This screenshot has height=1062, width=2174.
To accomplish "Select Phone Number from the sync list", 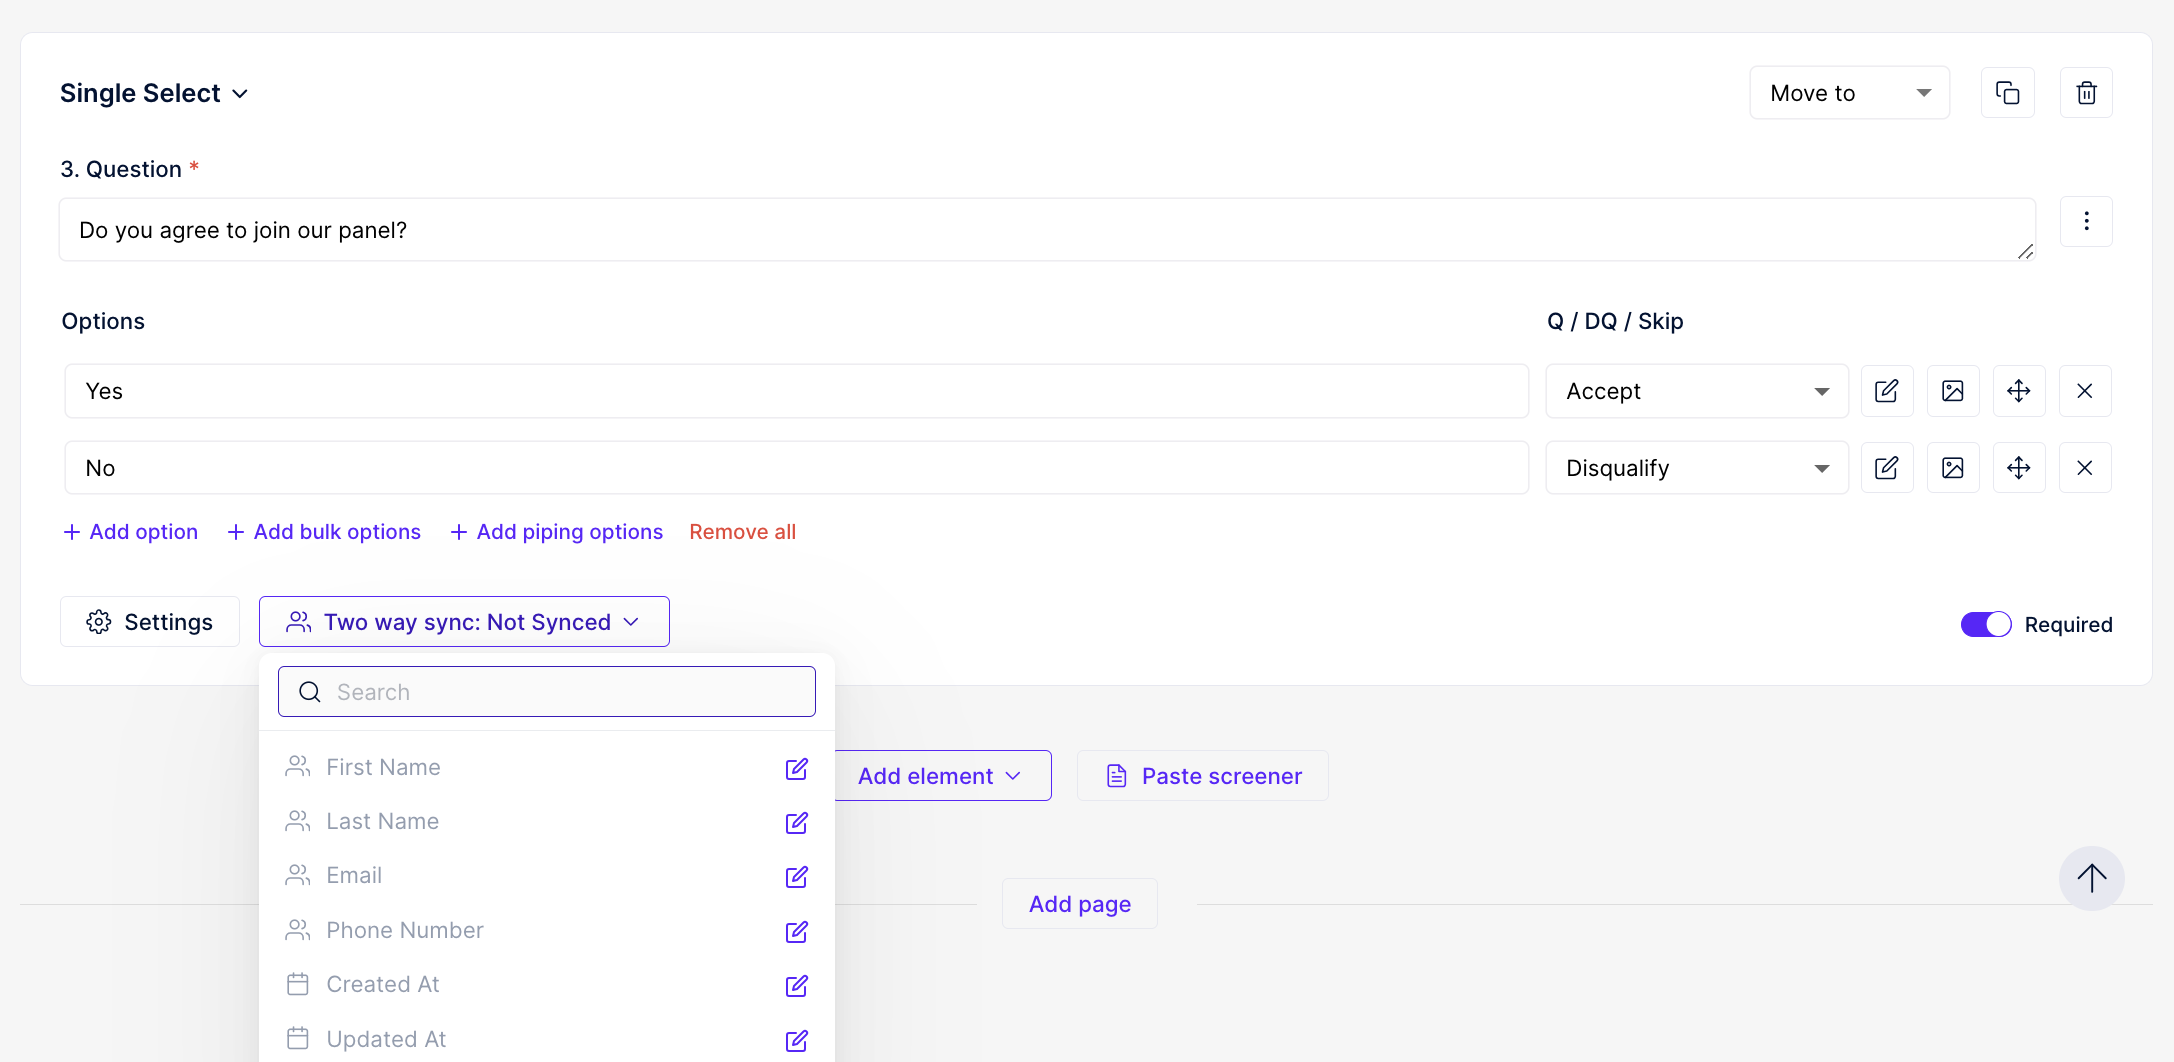I will click(x=546, y=930).
